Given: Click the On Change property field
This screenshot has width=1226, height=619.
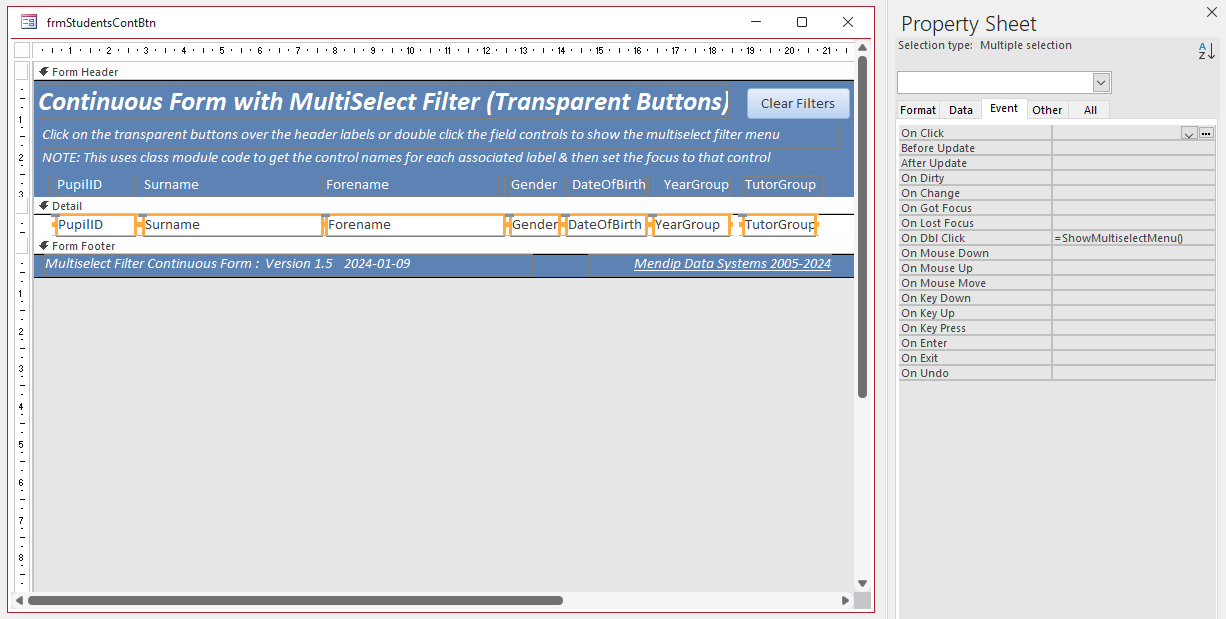Looking at the screenshot, I should point(1134,193).
